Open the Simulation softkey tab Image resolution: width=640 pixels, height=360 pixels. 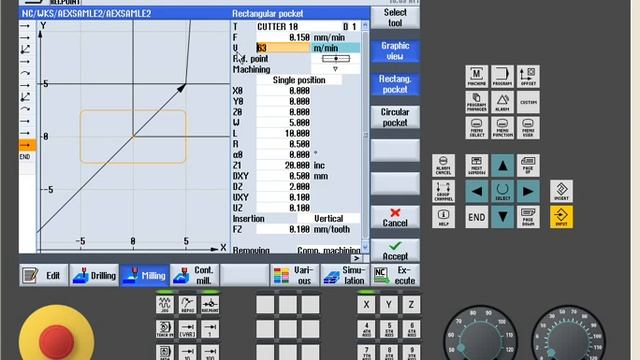click(x=345, y=276)
